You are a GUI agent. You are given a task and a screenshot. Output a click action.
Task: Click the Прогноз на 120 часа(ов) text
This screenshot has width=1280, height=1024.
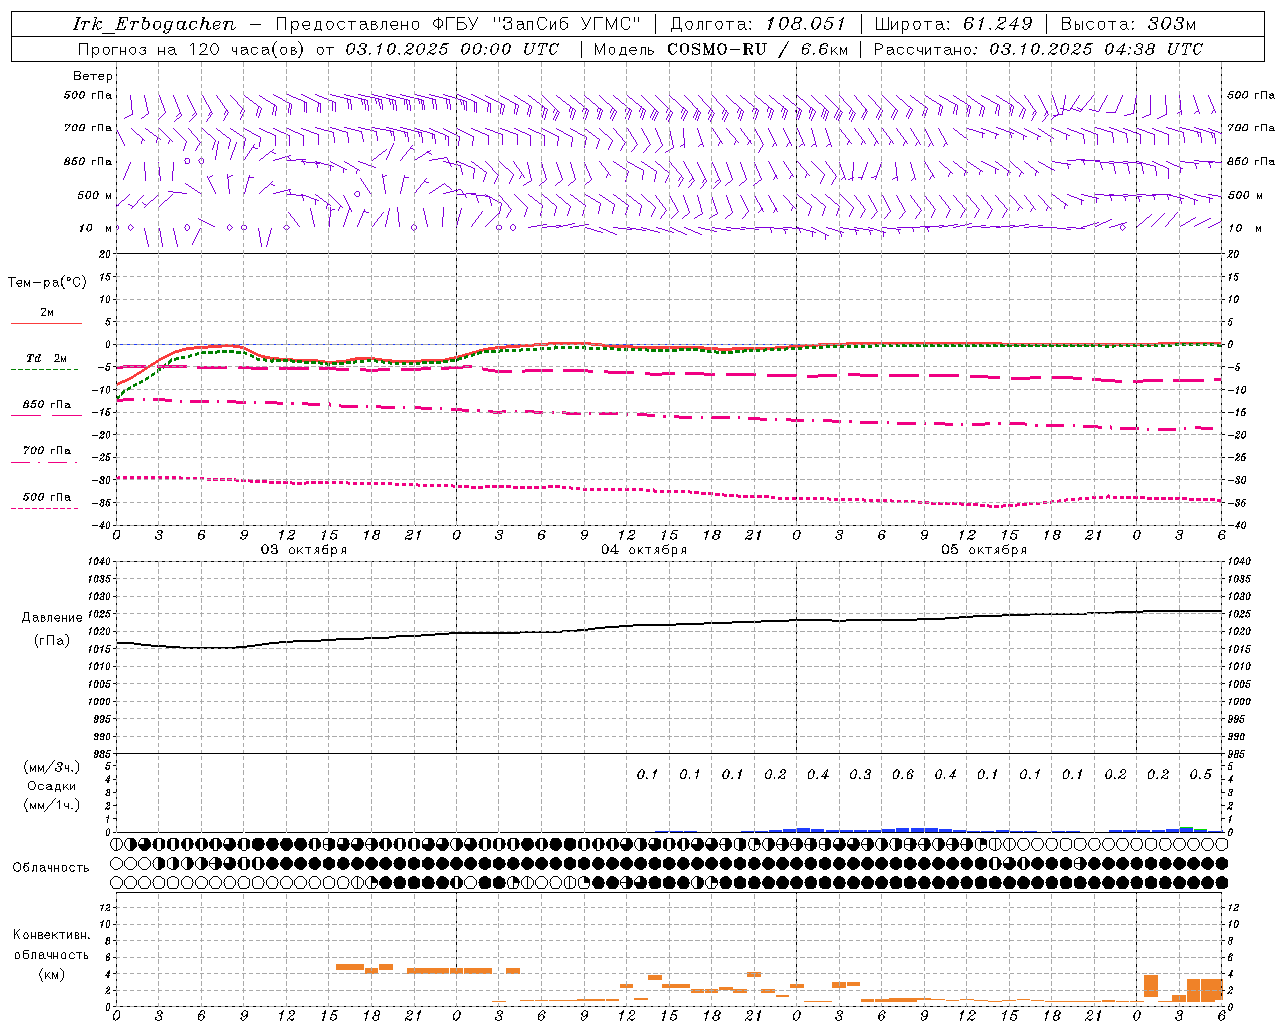(193, 49)
